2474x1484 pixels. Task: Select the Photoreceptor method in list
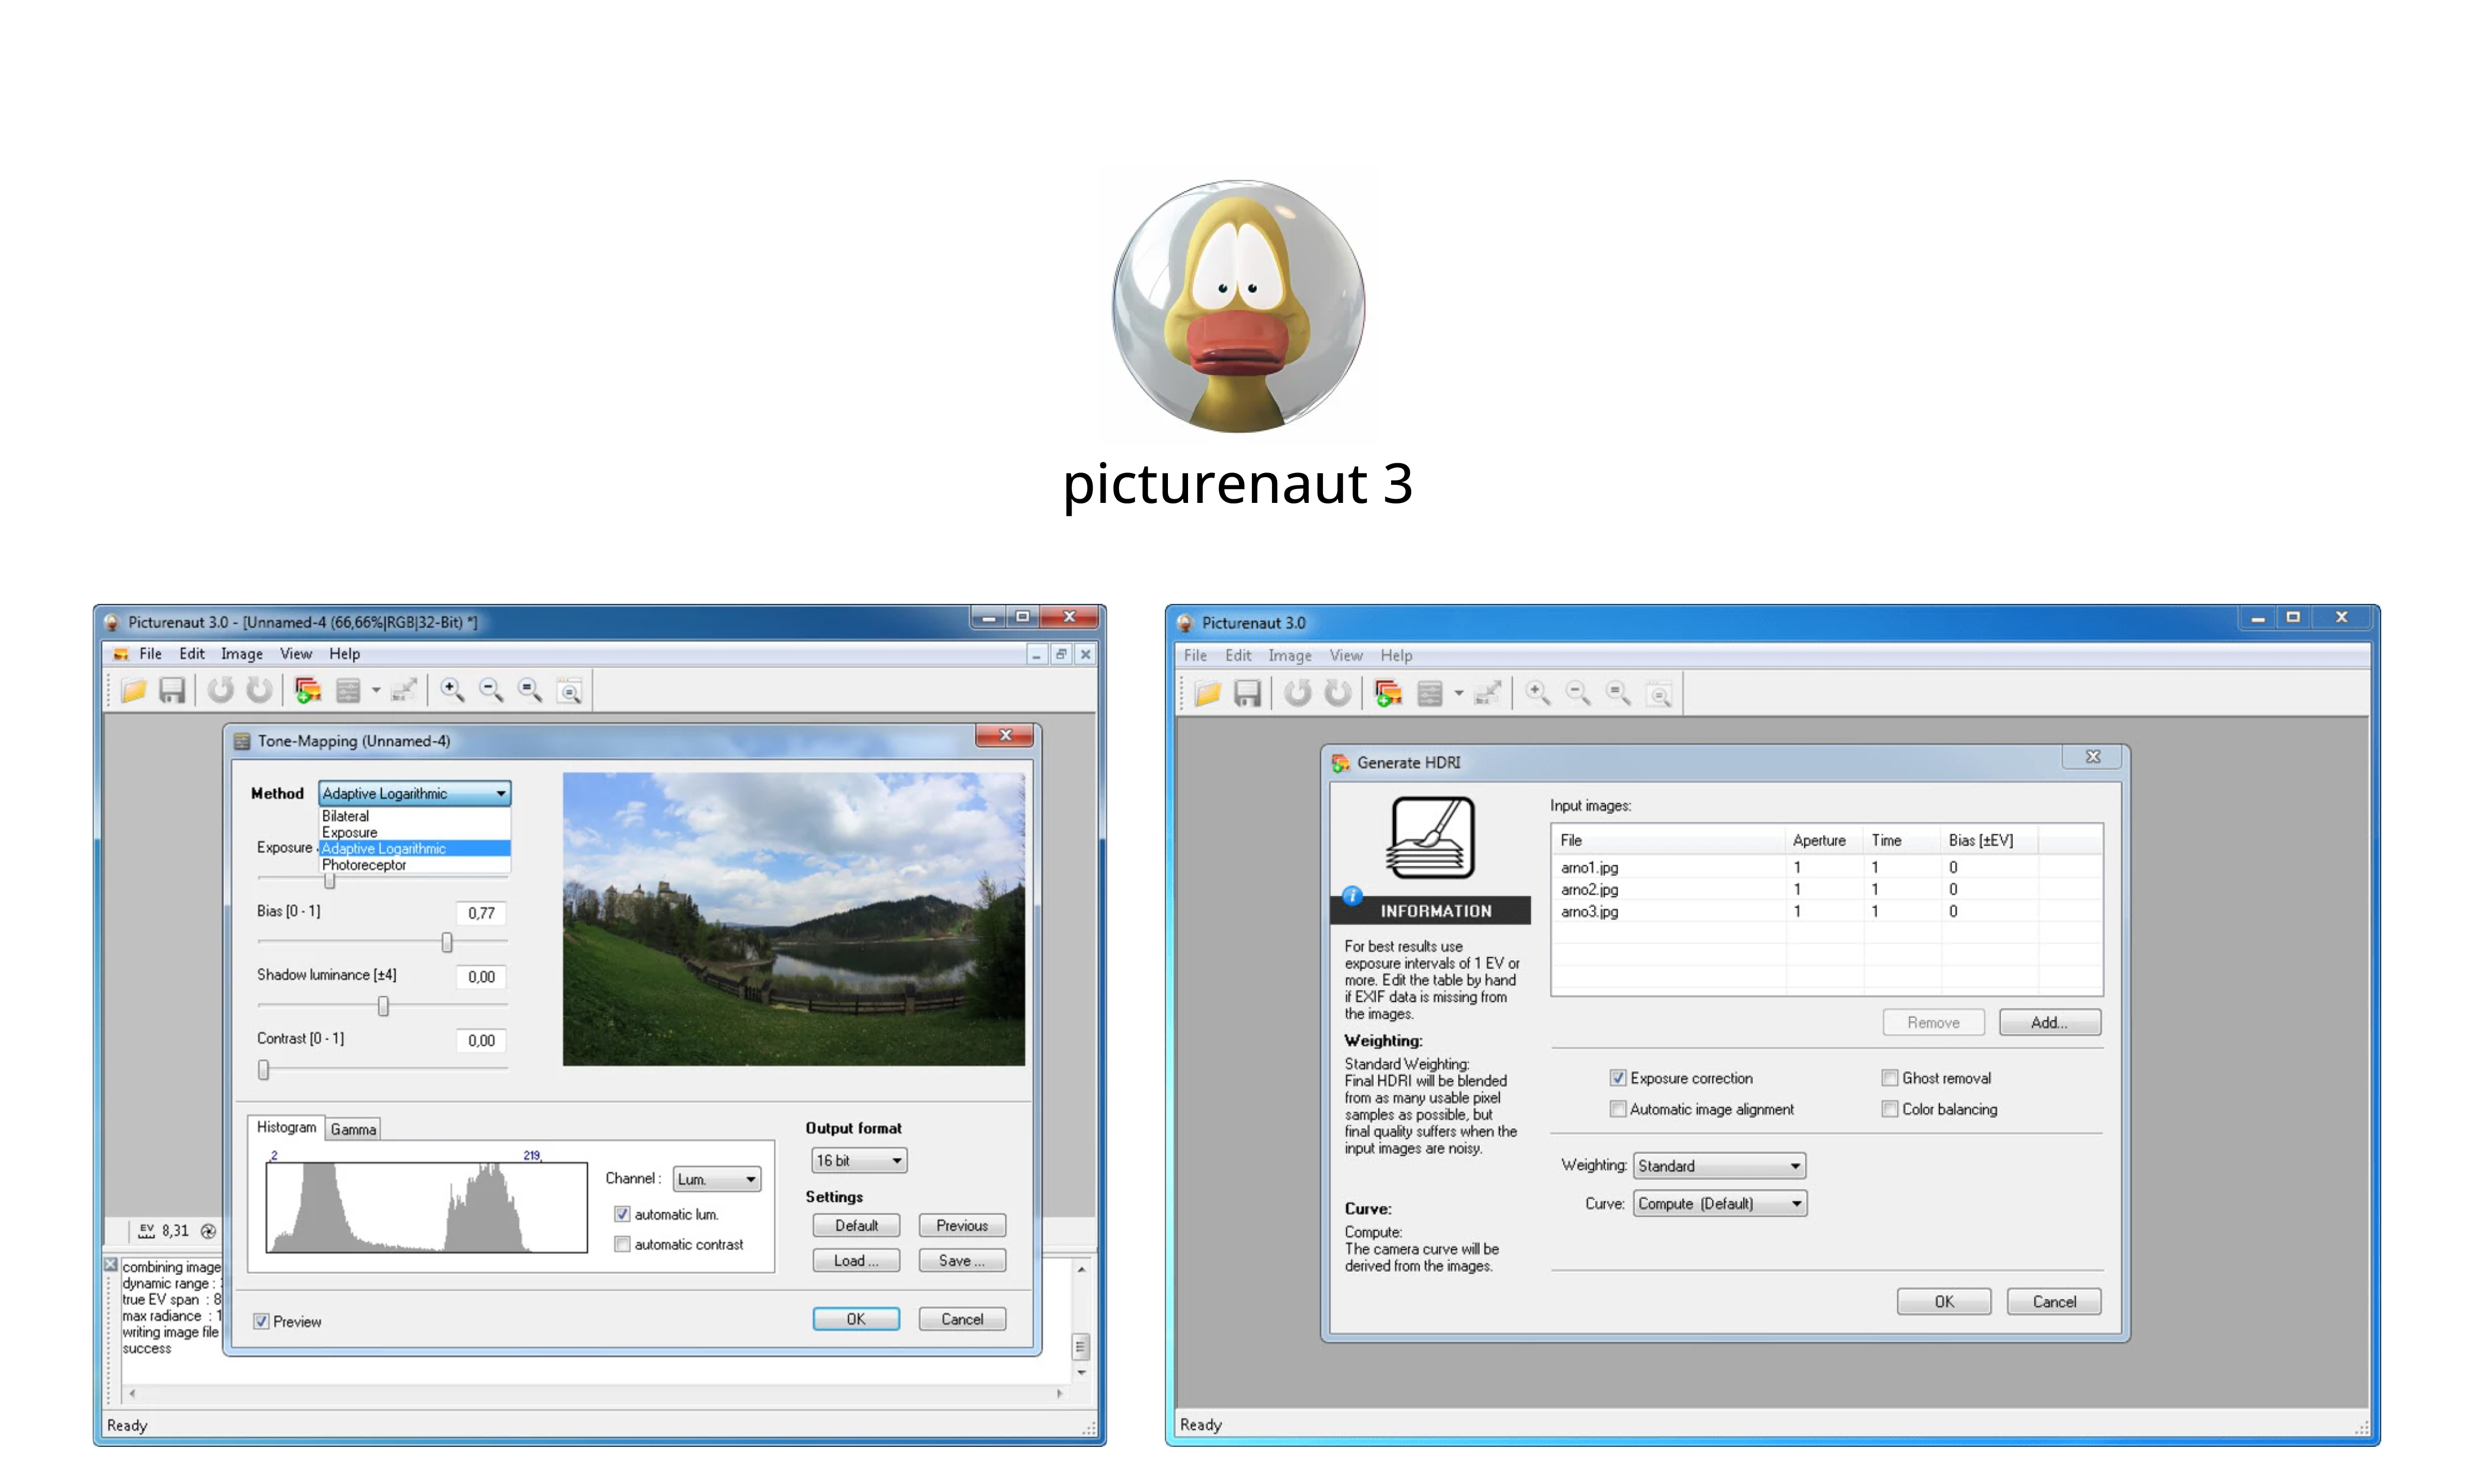pyautogui.click(x=364, y=865)
